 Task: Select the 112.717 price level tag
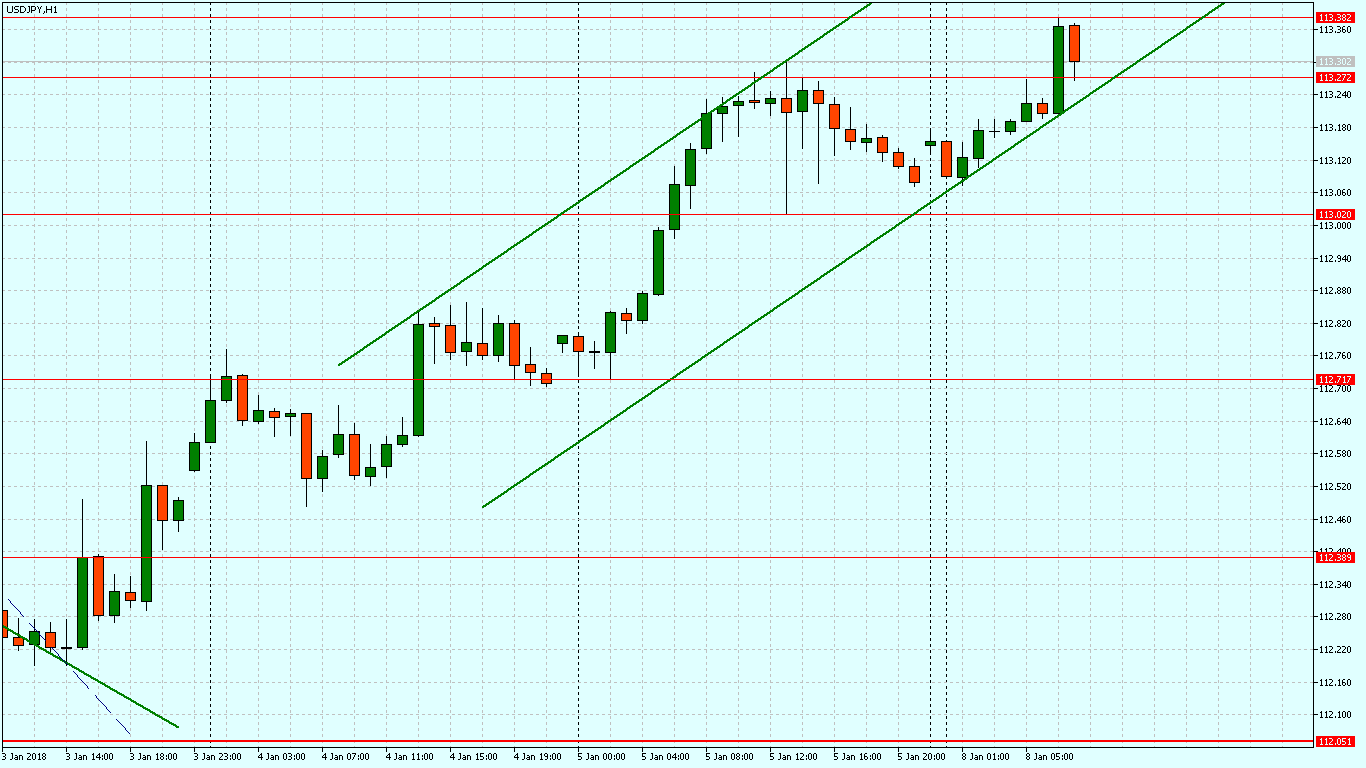point(1335,380)
